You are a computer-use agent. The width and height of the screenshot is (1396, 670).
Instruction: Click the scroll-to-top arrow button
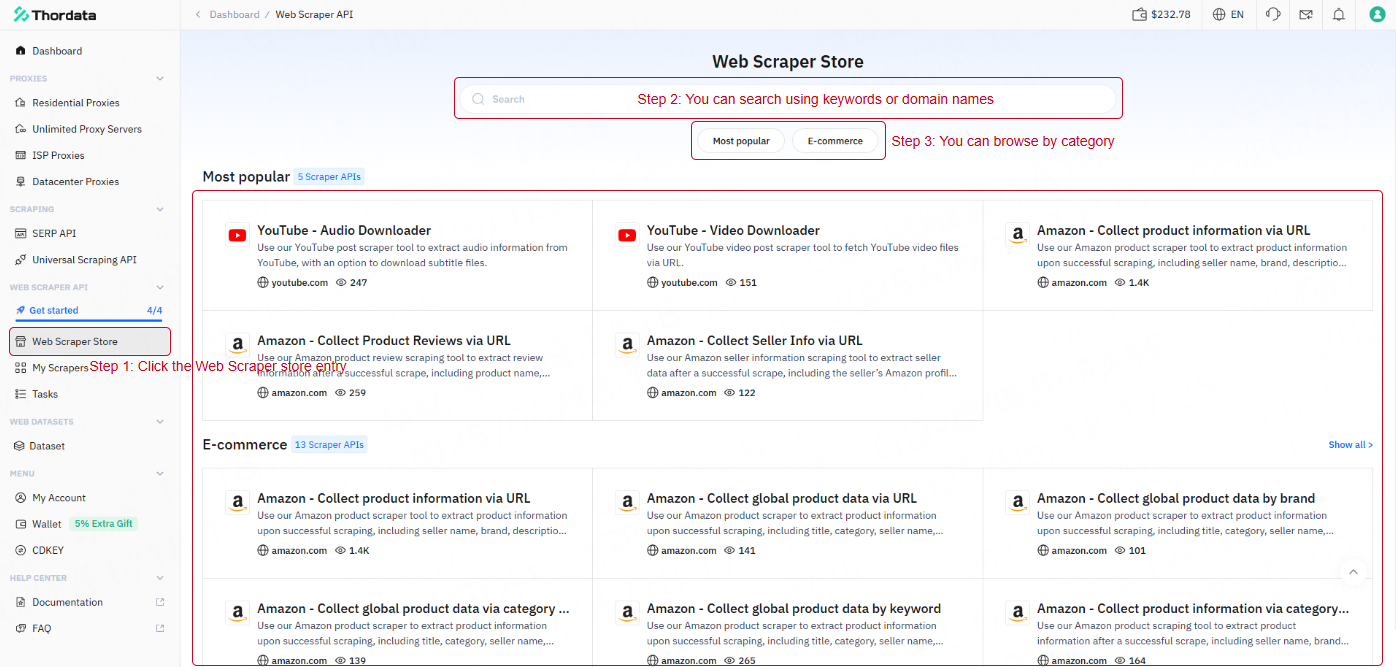click(1353, 572)
